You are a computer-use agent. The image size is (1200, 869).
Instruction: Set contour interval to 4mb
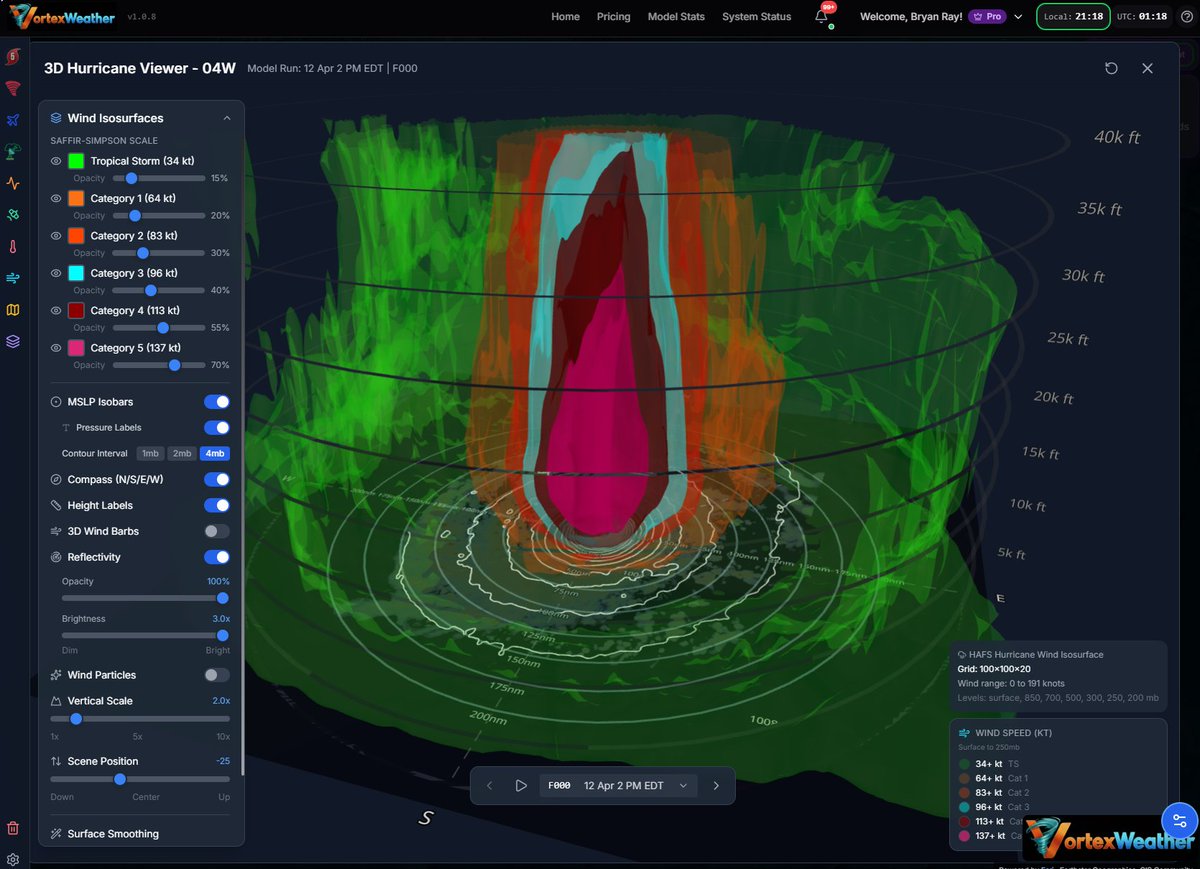point(215,454)
